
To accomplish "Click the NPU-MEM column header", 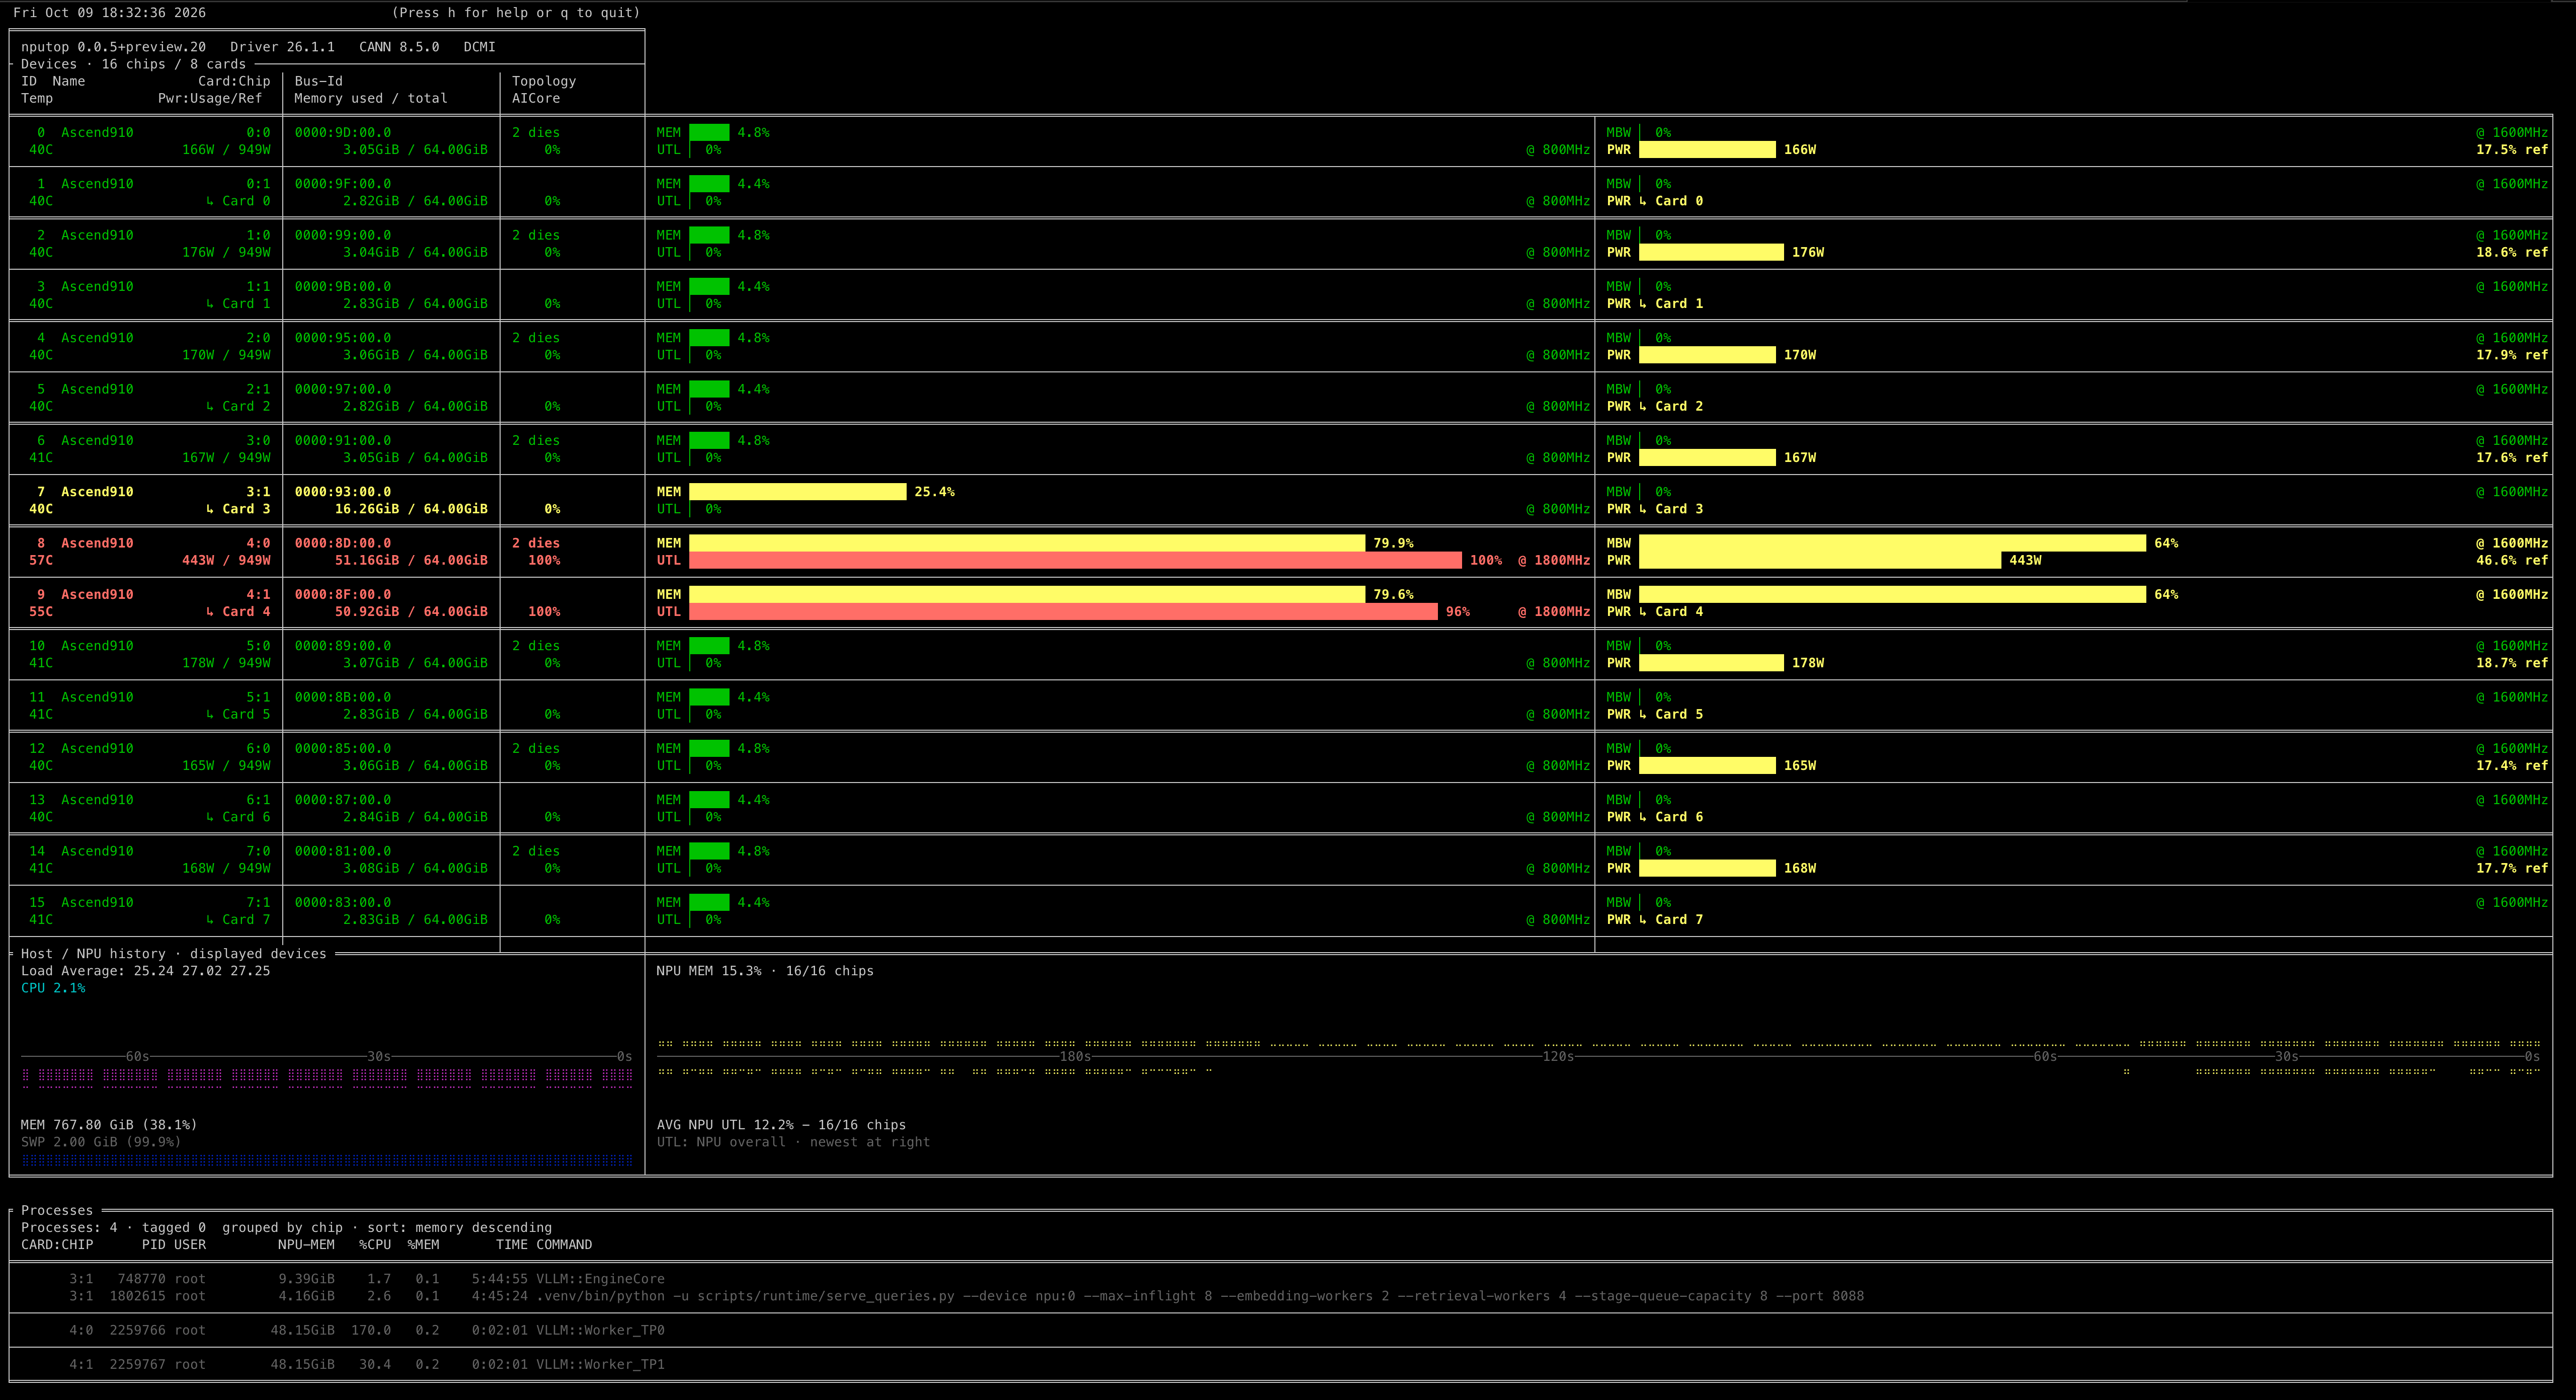I will pyautogui.click(x=306, y=1245).
